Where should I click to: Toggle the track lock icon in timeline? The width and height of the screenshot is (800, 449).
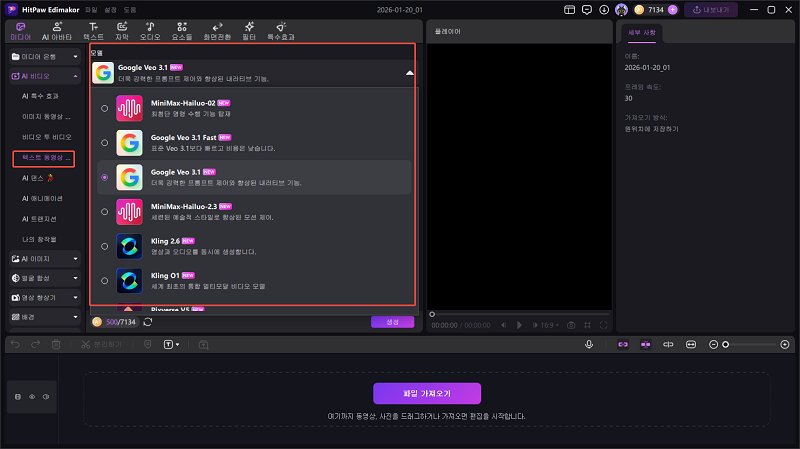coord(18,396)
